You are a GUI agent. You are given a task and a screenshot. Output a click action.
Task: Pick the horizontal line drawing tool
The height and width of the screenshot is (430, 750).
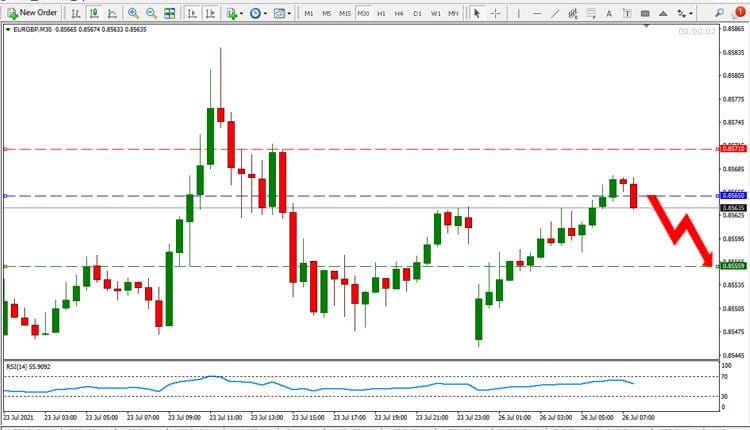[537, 13]
